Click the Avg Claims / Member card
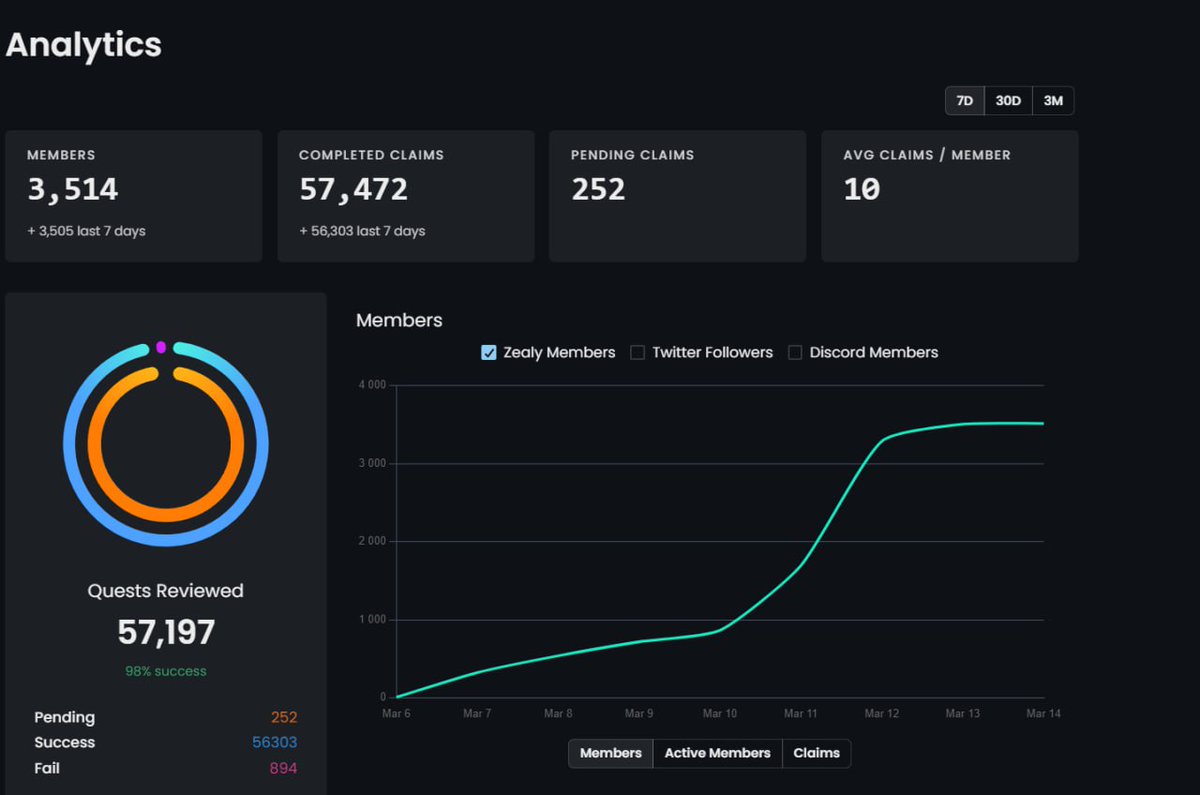This screenshot has width=1200, height=795. click(949, 195)
